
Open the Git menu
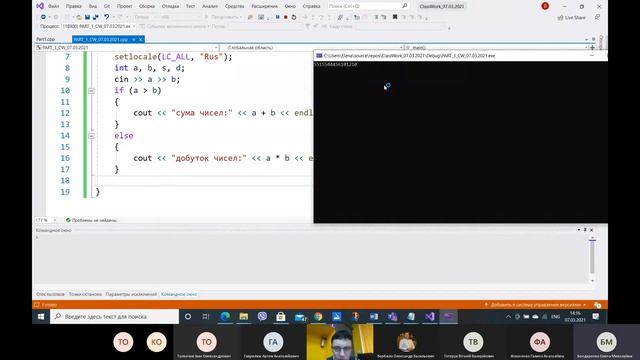coord(107,6)
